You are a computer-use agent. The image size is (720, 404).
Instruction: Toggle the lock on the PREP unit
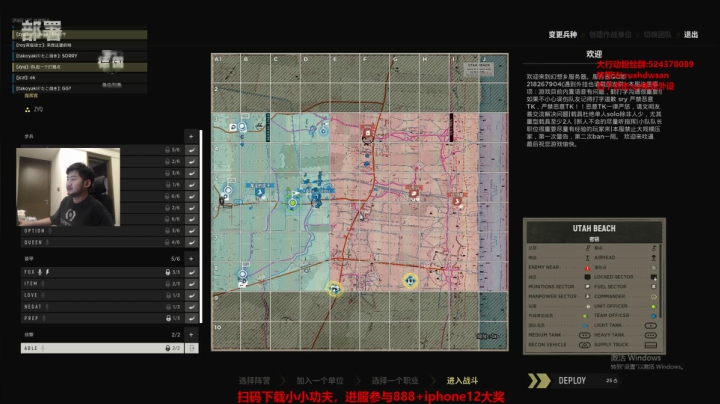168,318
